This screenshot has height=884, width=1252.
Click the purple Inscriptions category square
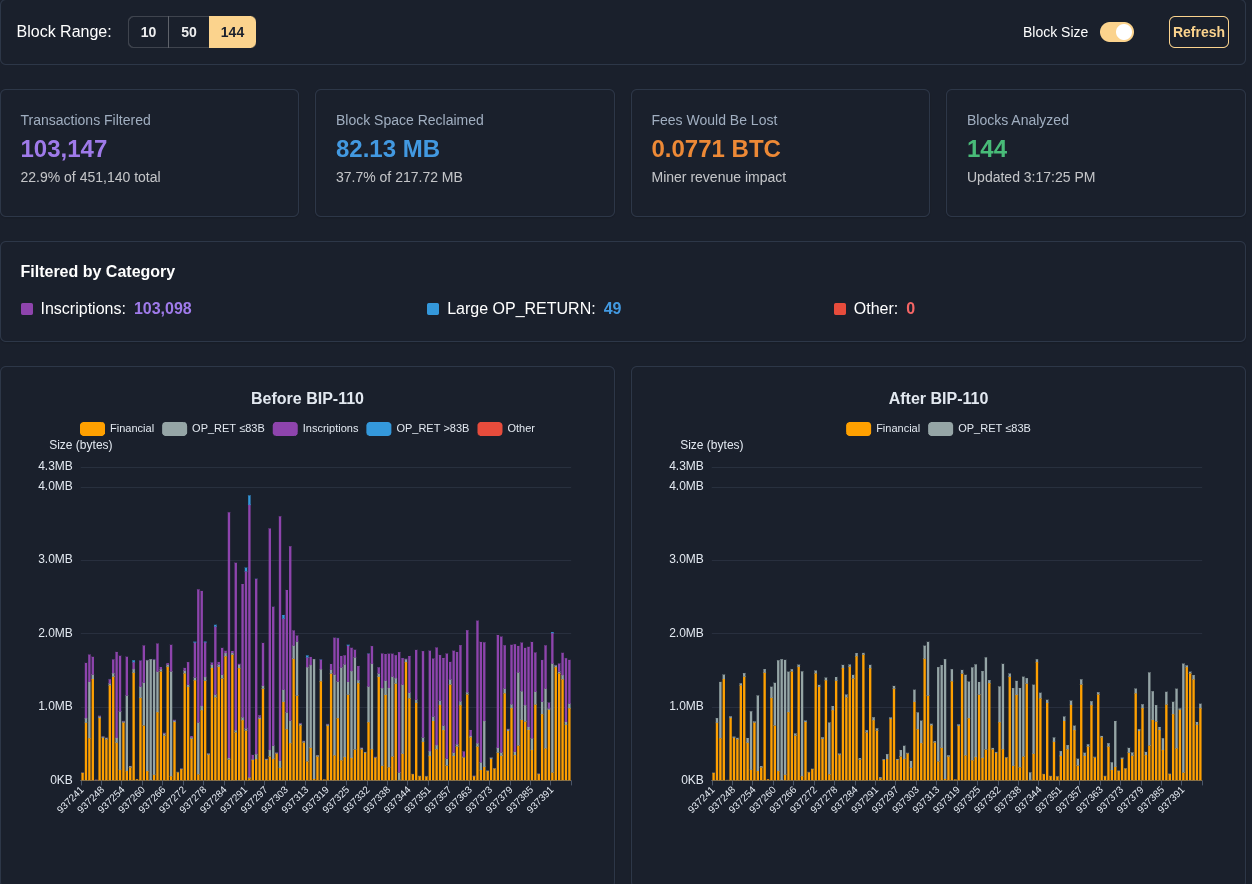click(27, 309)
